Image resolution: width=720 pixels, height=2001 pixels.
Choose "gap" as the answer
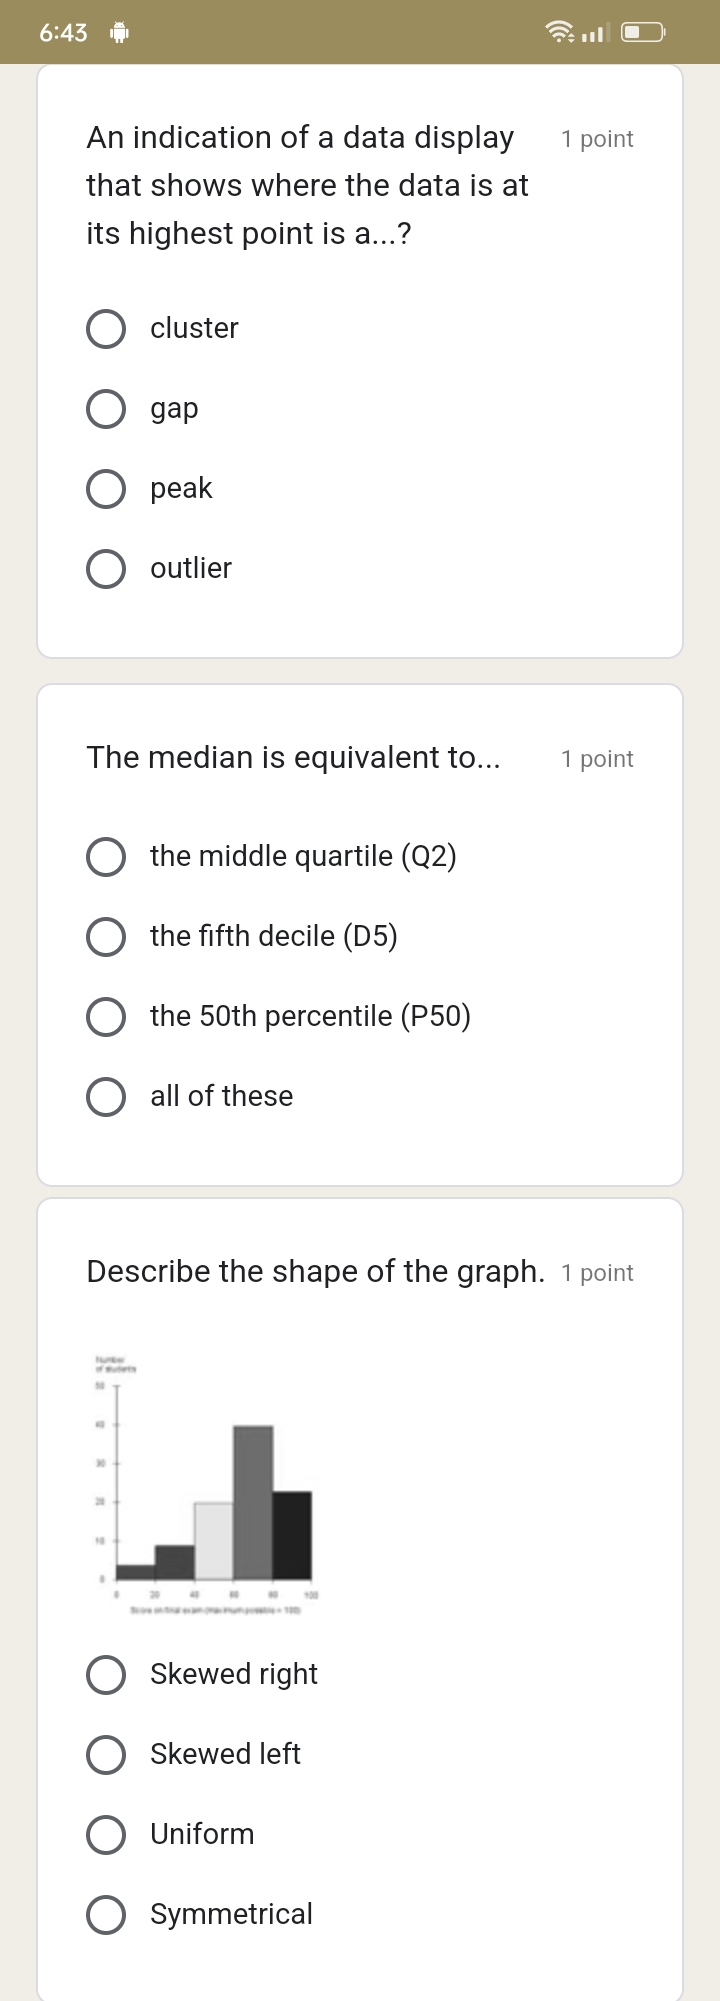pyautogui.click(x=106, y=408)
